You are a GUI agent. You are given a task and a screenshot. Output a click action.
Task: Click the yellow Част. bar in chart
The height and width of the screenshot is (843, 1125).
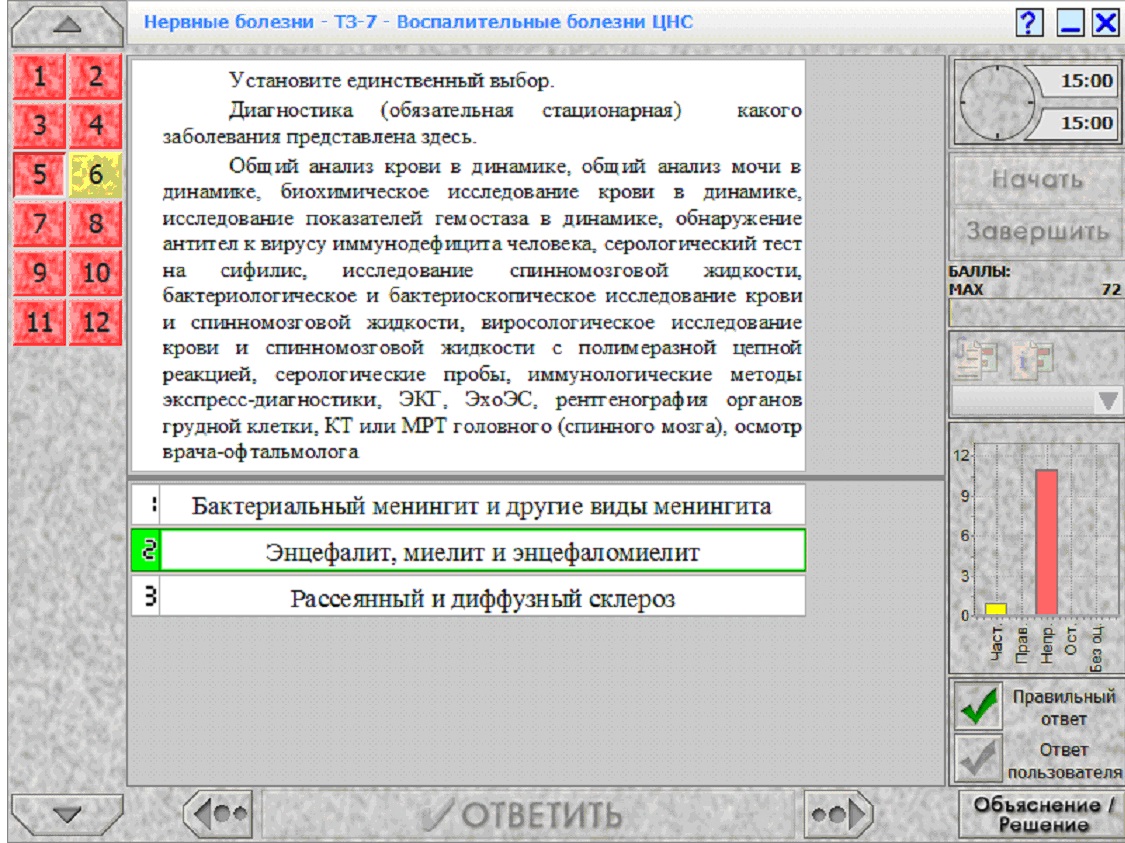(996, 608)
